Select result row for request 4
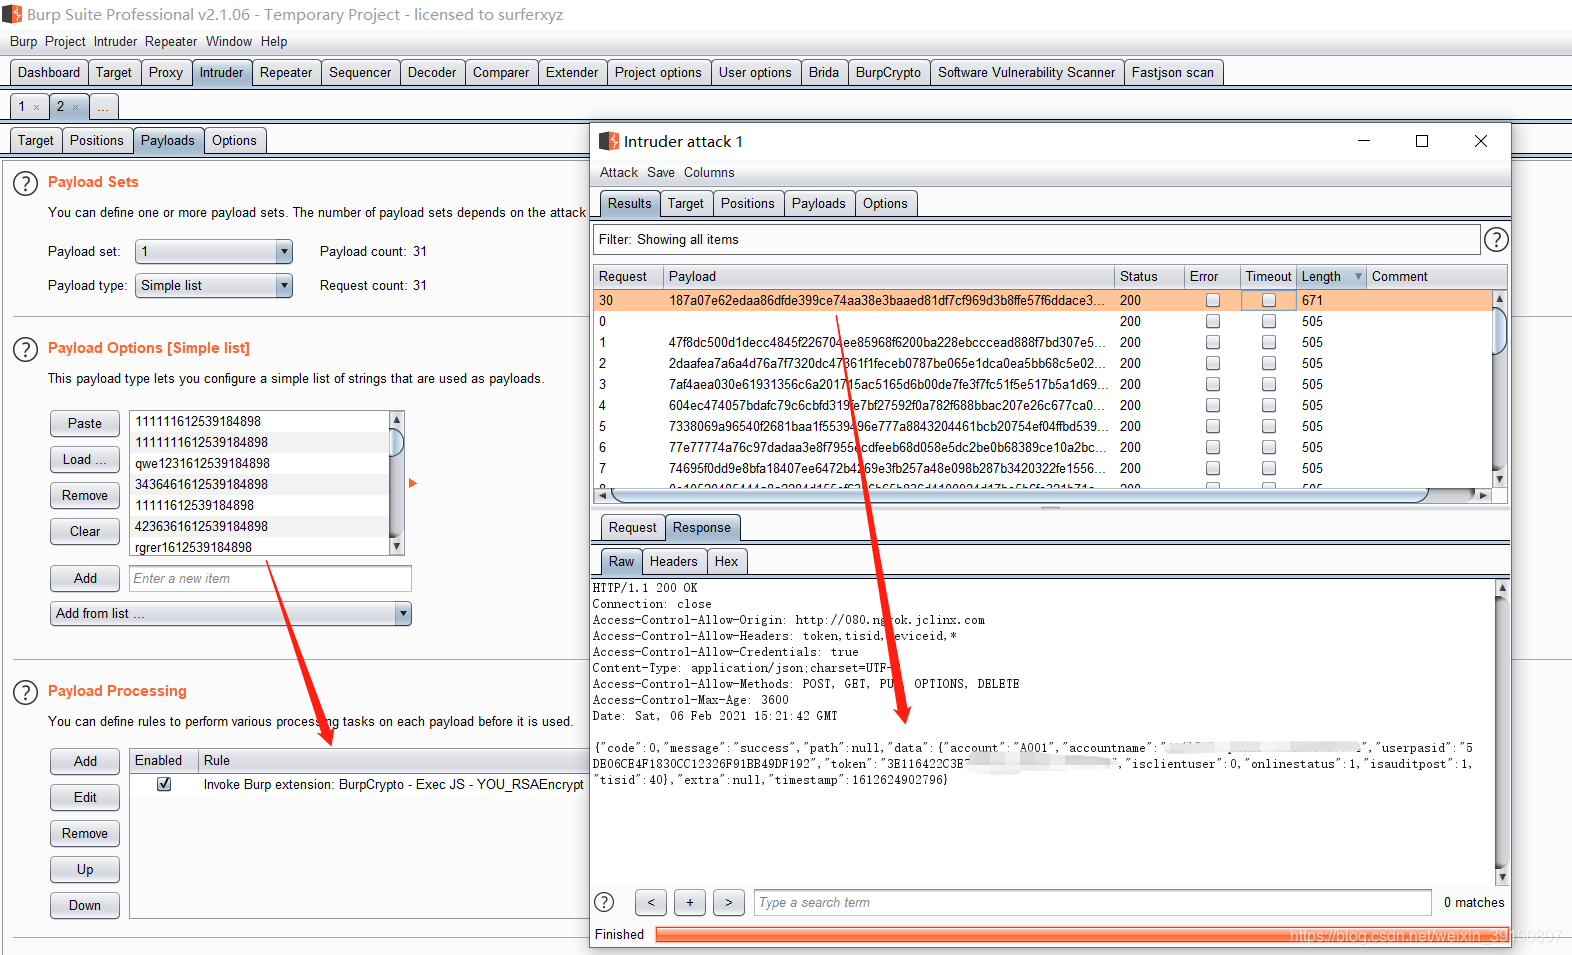This screenshot has width=1572, height=955. (x=1042, y=405)
